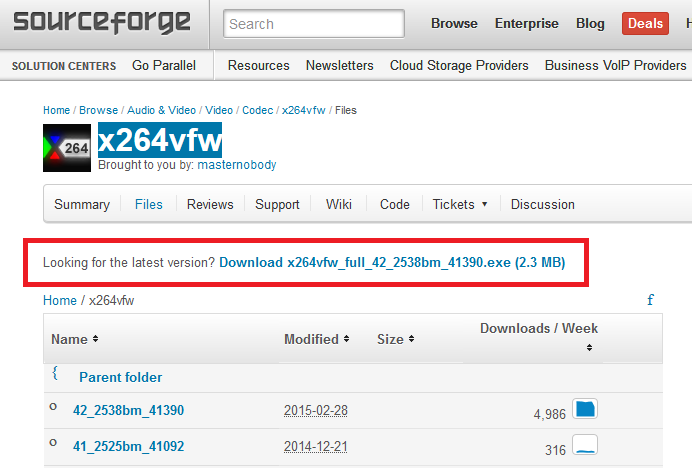The width and height of the screenshot is (692, 468).
Task: Click the SOLUTION CENTERS label
Action: pyautogui.click(x=64, y=66)
